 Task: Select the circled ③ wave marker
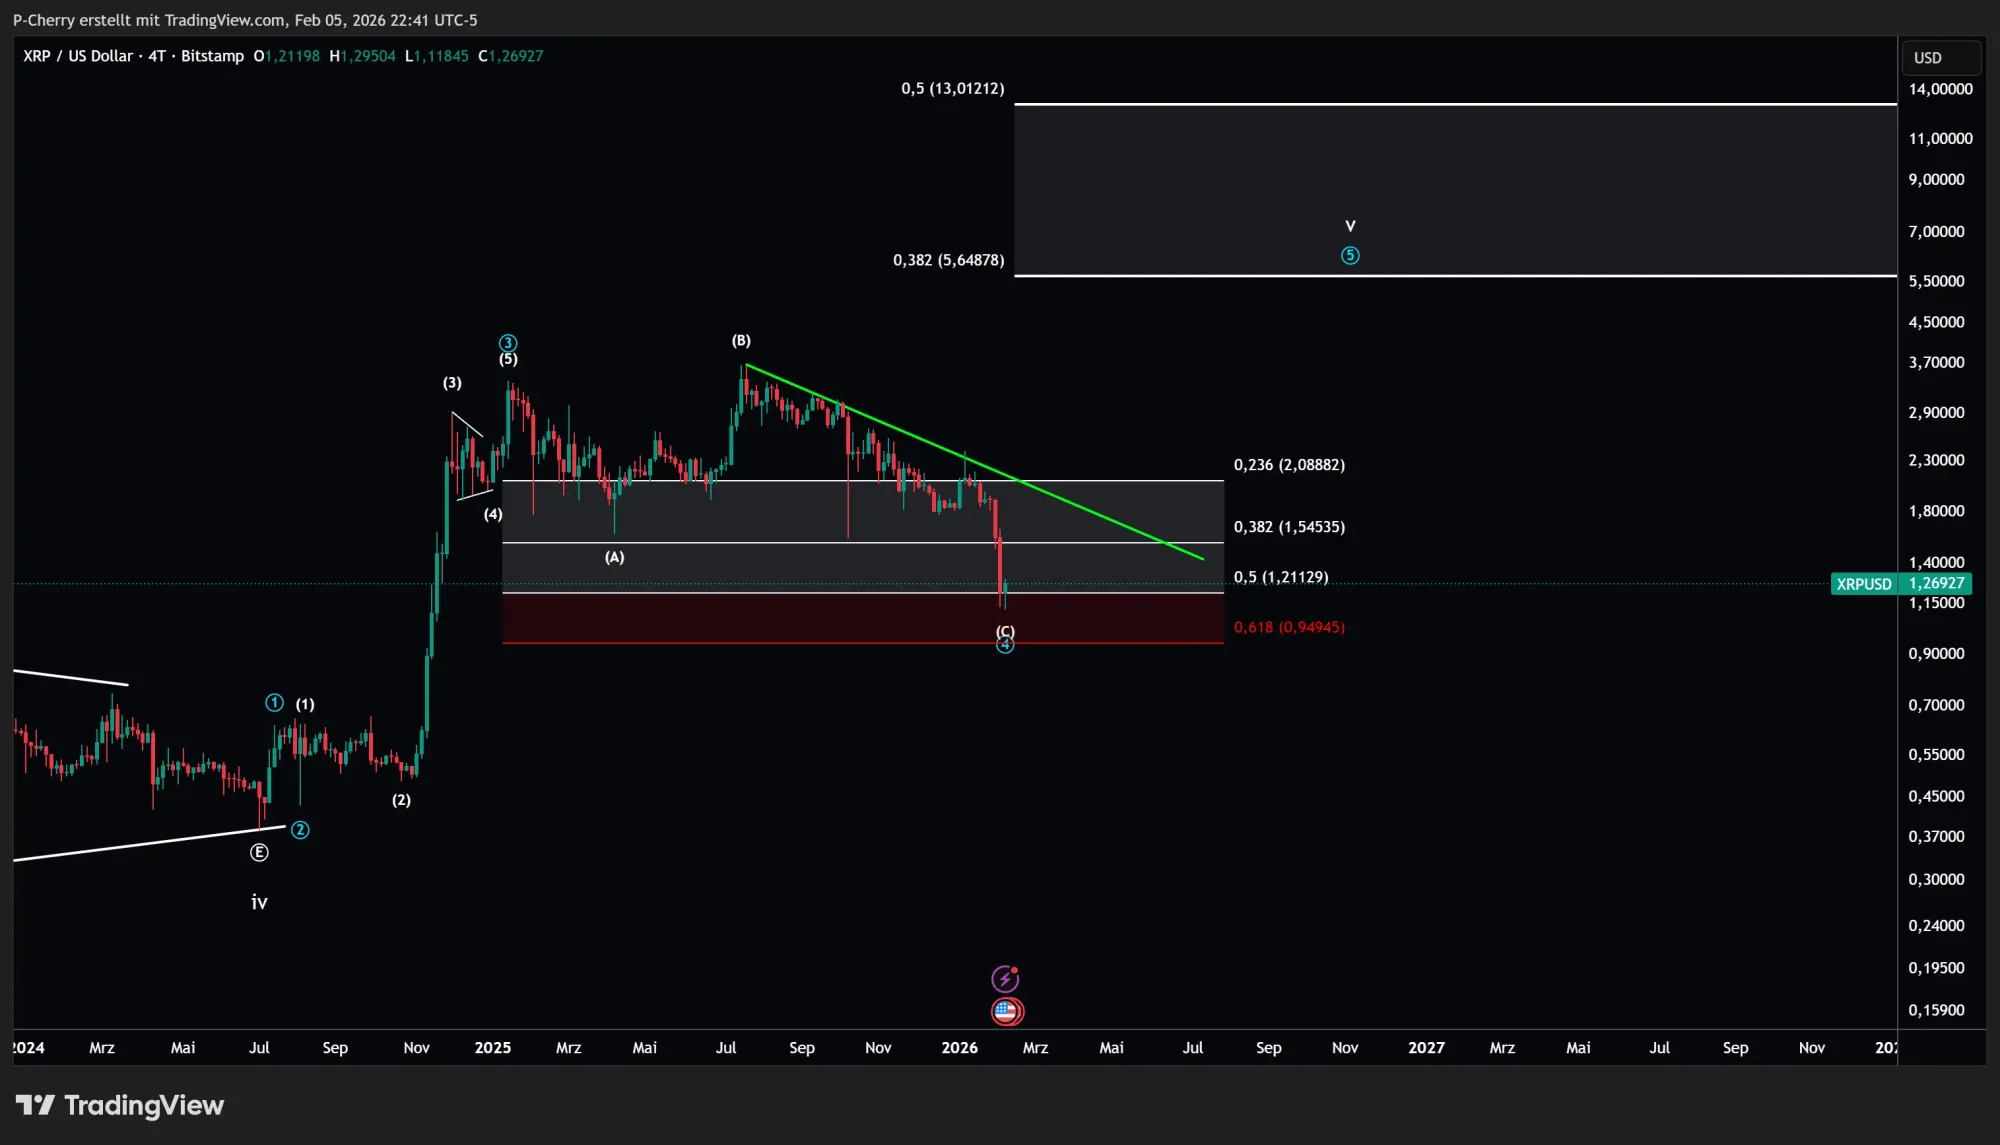508,342
